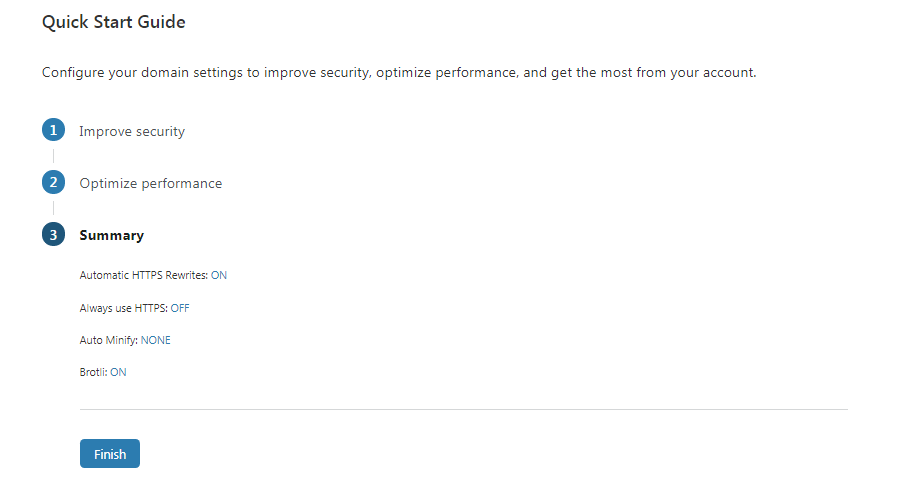Click connector line between steps 1 and 2

pos(53,157)
